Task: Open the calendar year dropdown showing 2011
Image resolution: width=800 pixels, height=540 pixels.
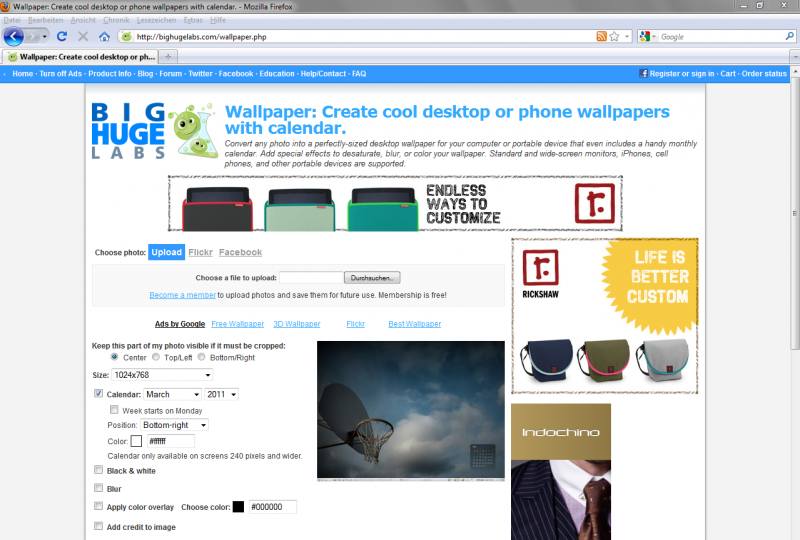Action: click(221, 394)
